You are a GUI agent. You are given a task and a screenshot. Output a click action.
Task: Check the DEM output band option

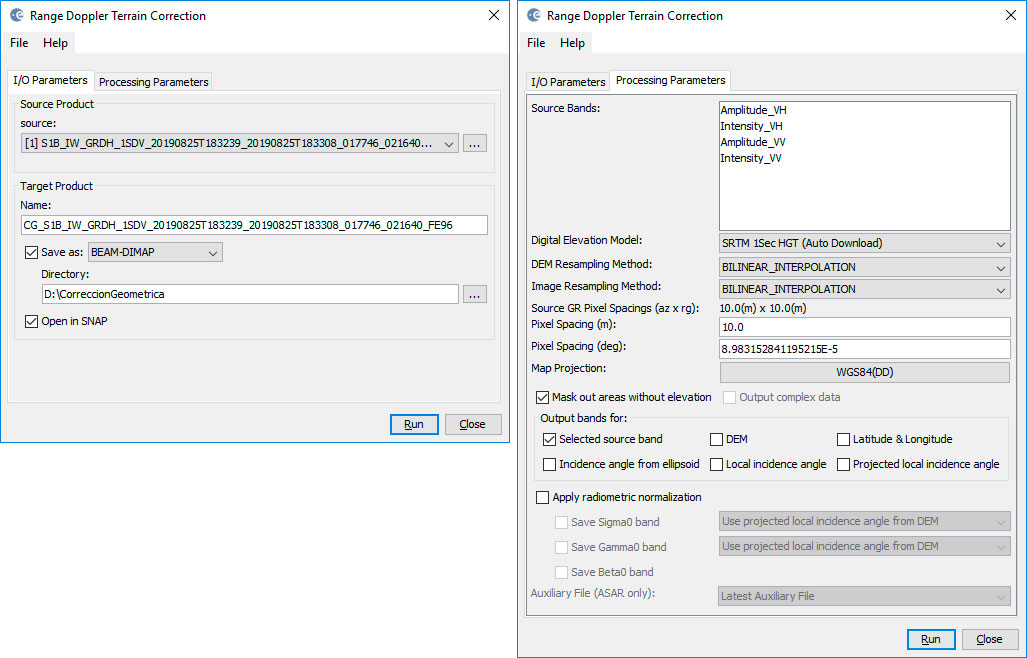click(x=716, y=439)
